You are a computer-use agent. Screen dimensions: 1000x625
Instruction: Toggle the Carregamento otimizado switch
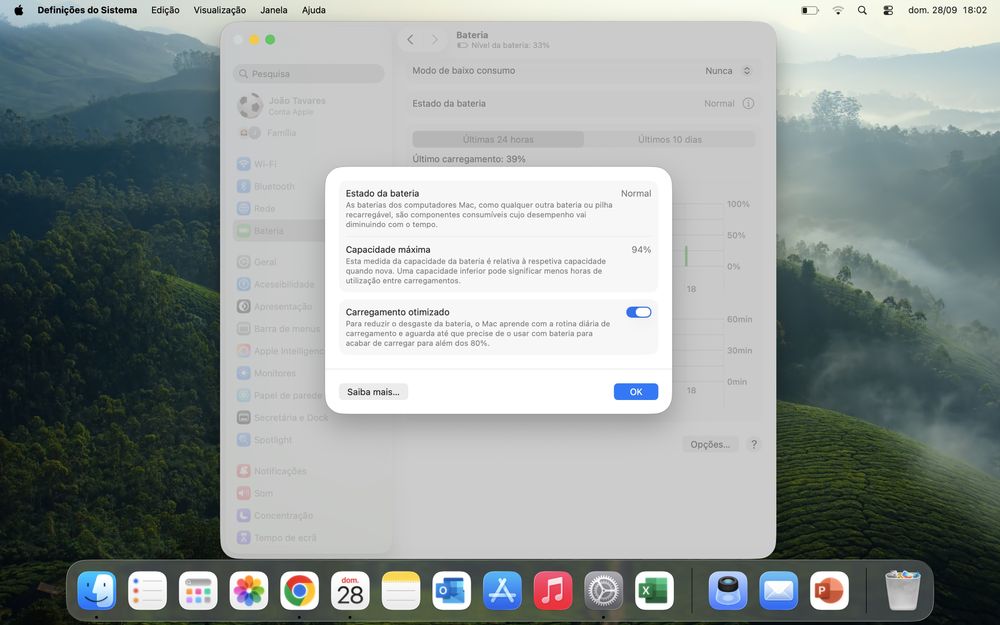(x=638, y=312)
